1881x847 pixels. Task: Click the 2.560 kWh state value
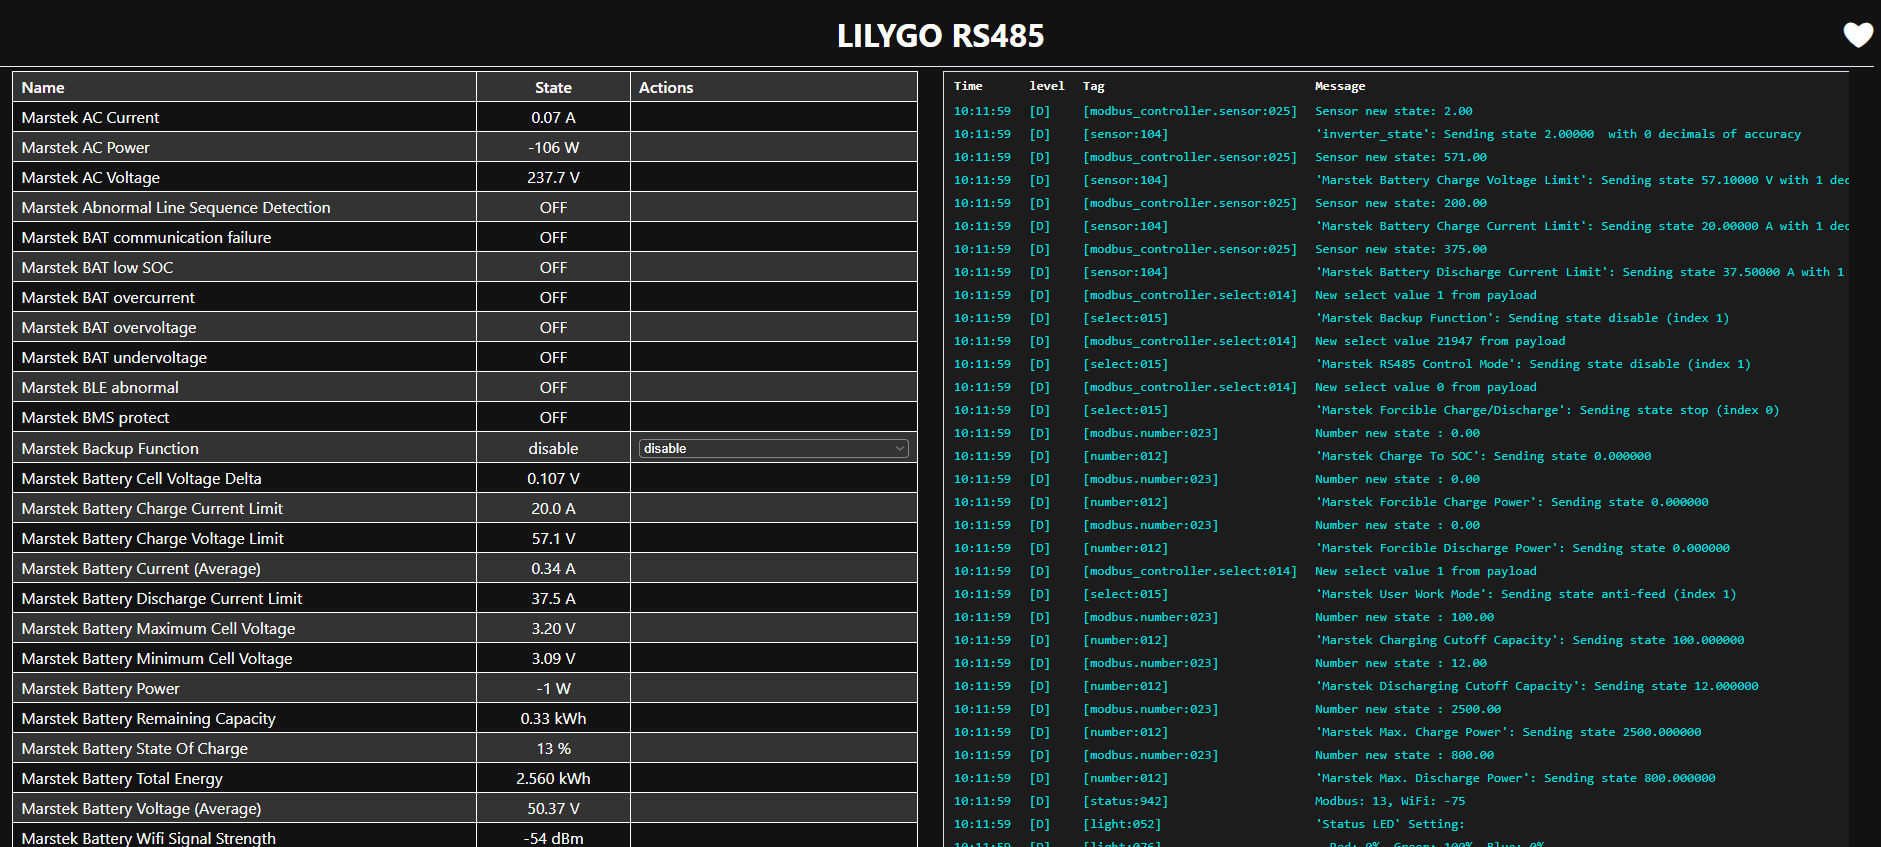[553, 778]
